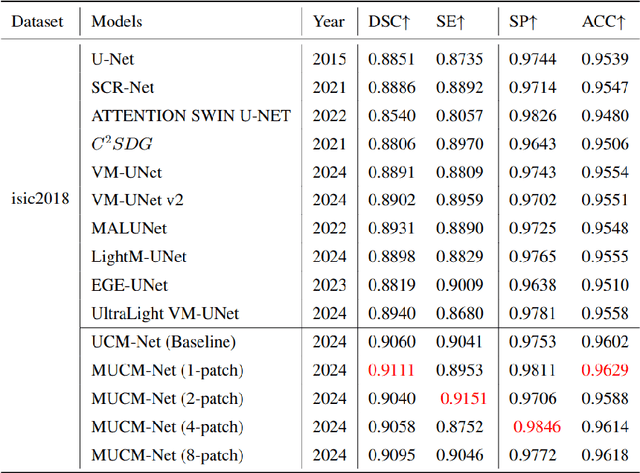The width and height of the screenshot is (640, 473).
Task: Click the Models column header
Action: (x=116, y=20)
